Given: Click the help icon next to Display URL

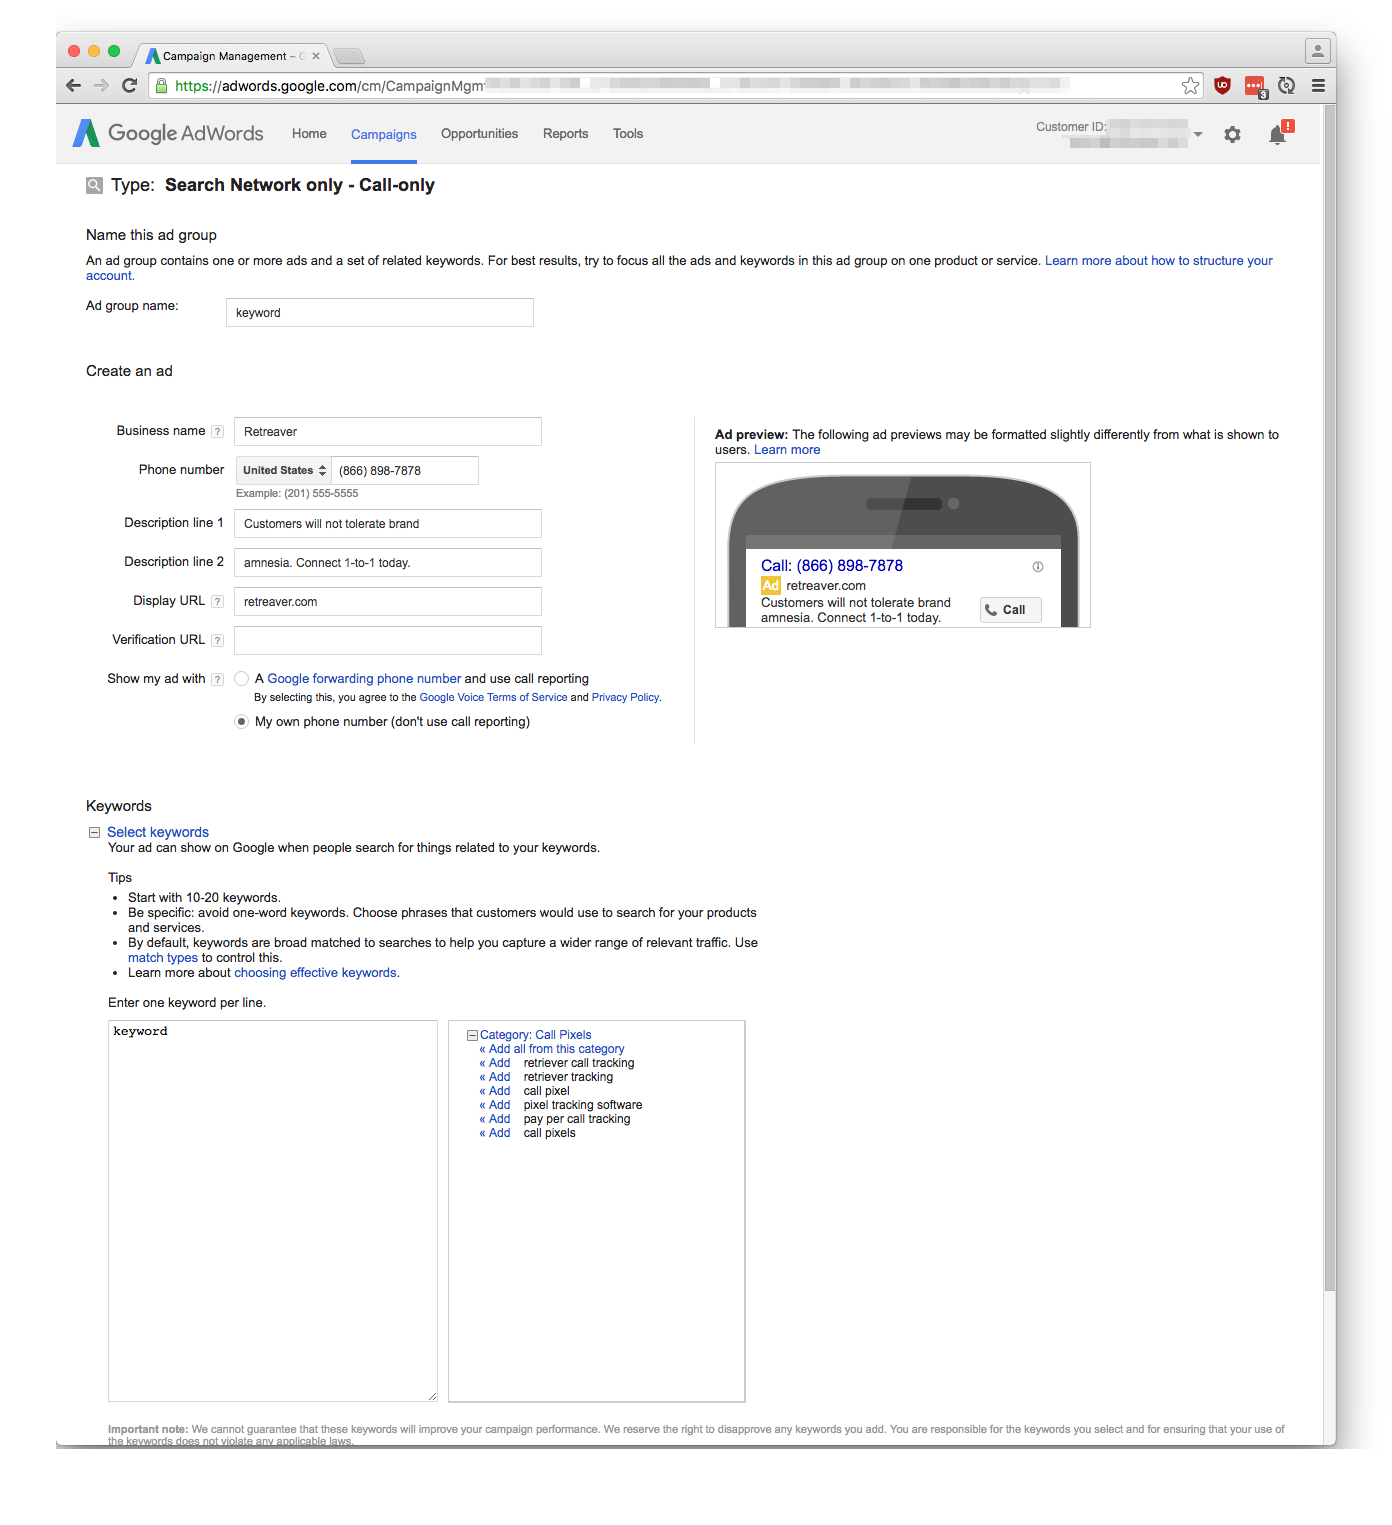Looking at the screenshot, I should pos(217,602).
